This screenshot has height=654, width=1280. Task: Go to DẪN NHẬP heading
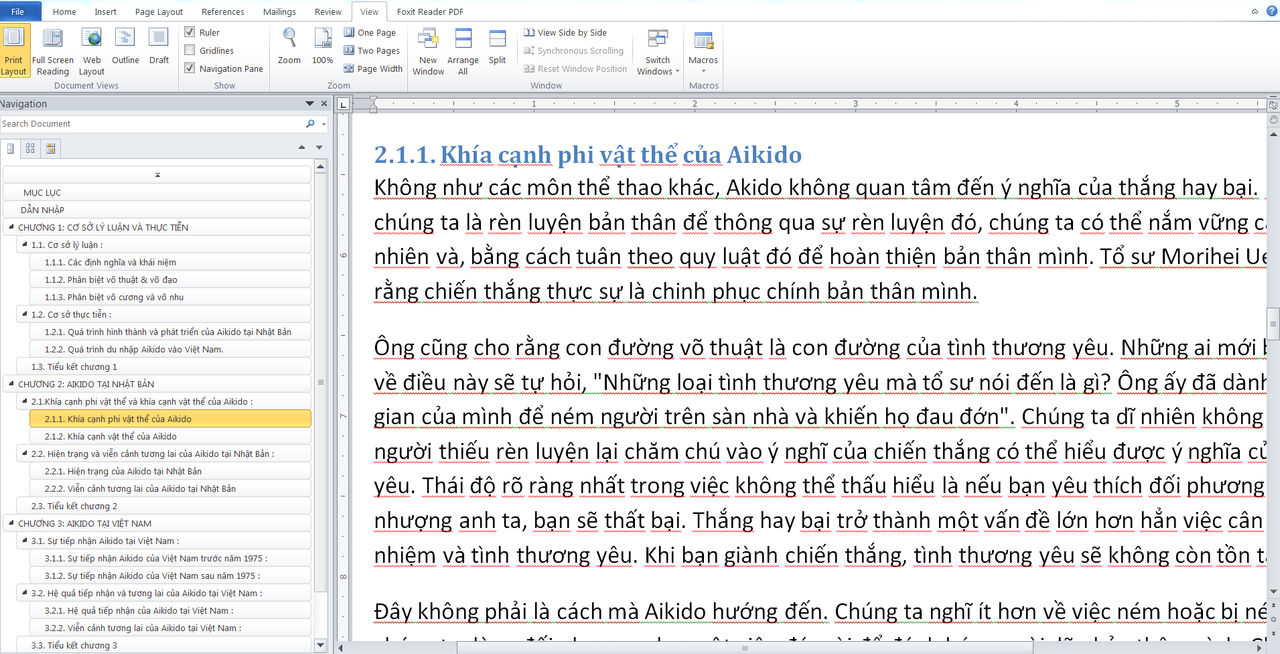[x=157, y=210]
